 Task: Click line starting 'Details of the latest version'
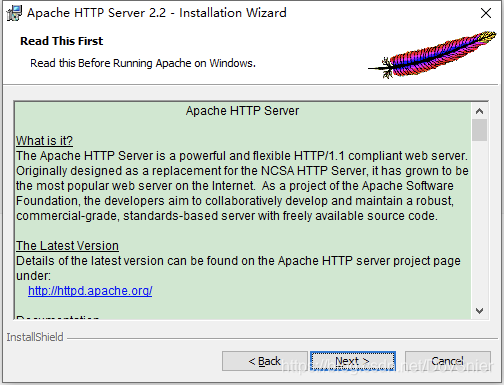[238, 261]
